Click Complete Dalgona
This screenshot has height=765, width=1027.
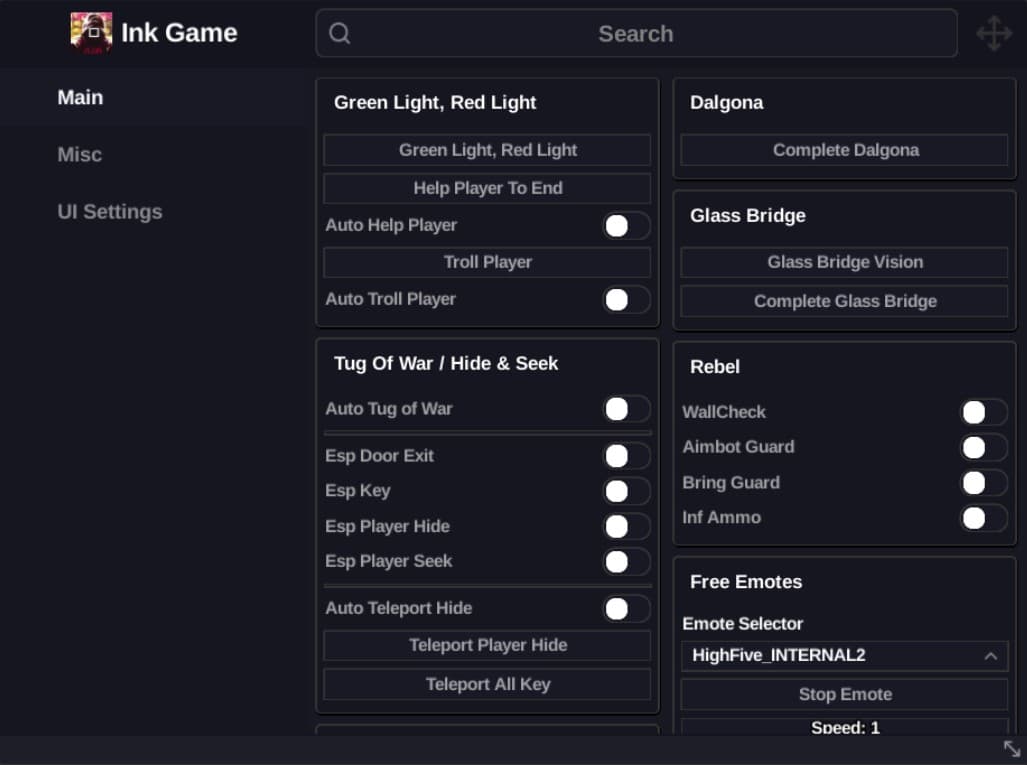[x=845, y=150]
